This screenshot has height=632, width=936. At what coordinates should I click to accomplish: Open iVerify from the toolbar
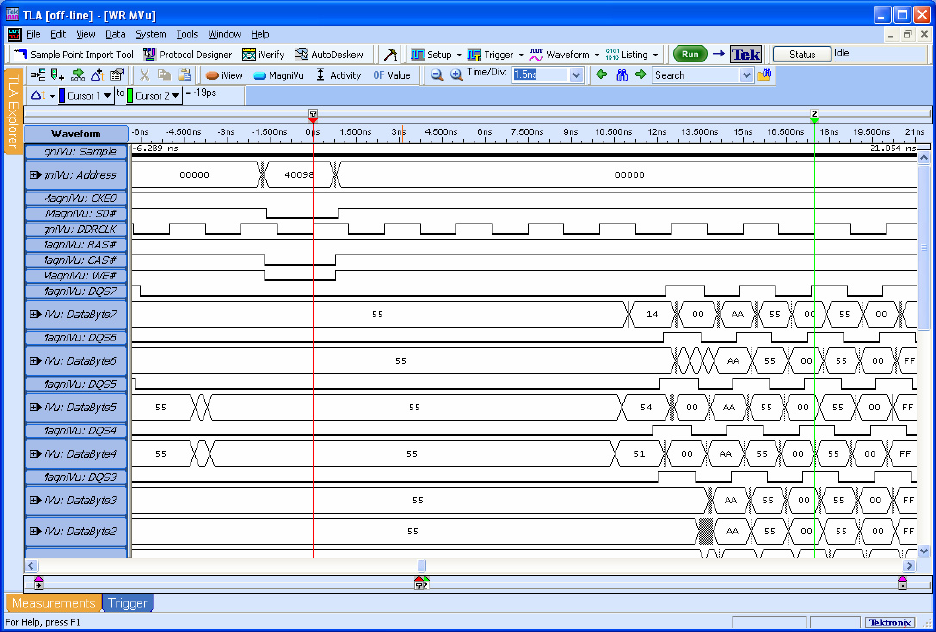[x=263, y=54]
